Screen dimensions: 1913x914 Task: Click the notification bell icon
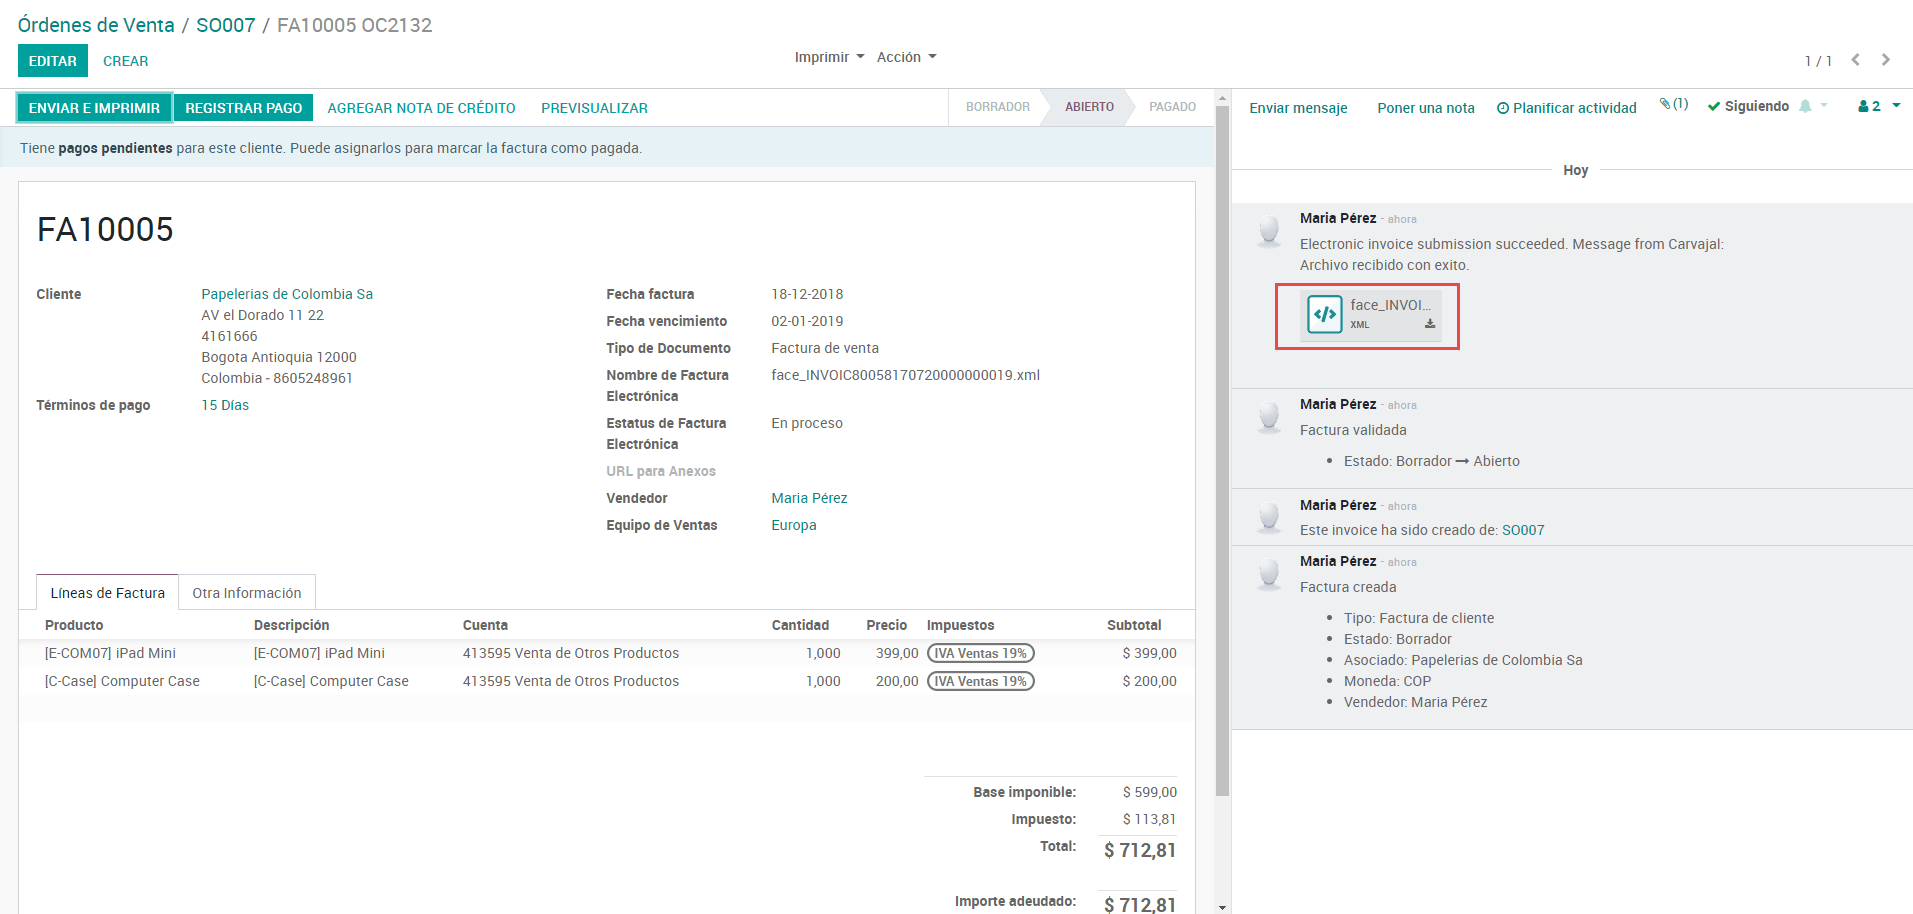(x=1805, y=106)
